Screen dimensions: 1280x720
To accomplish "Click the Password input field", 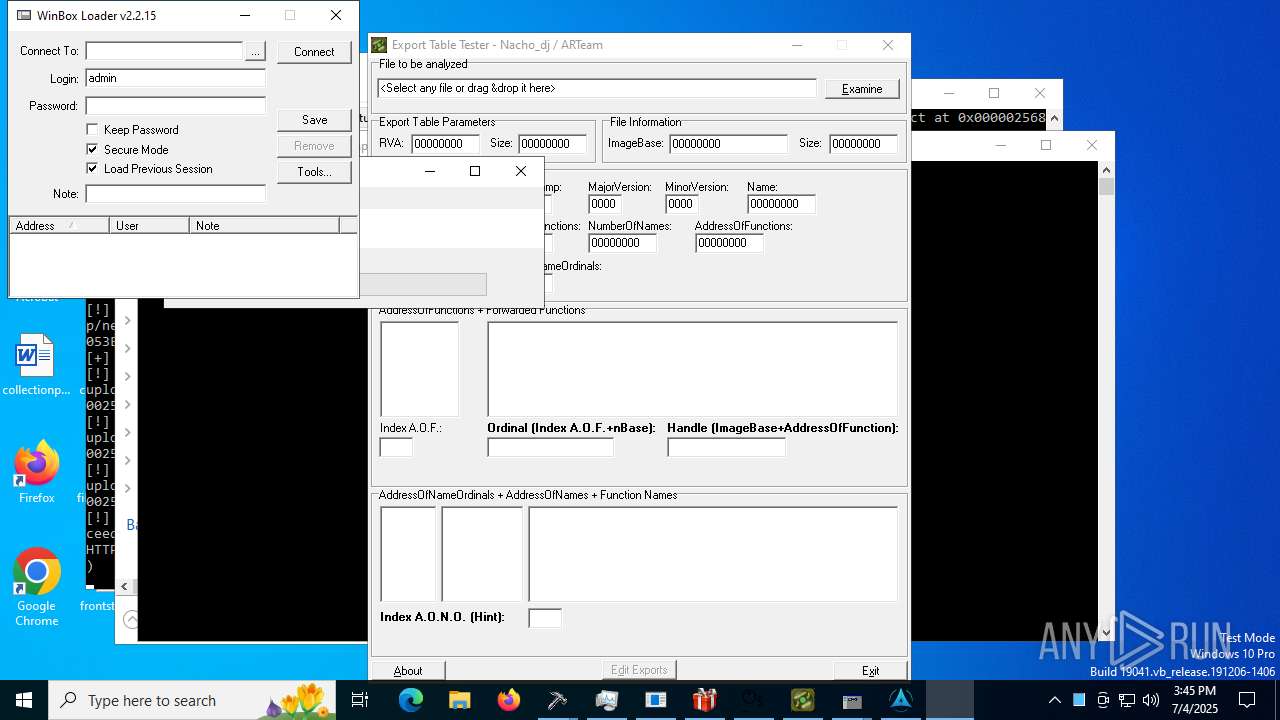I will pyautogui.click(x=175, y=106).
